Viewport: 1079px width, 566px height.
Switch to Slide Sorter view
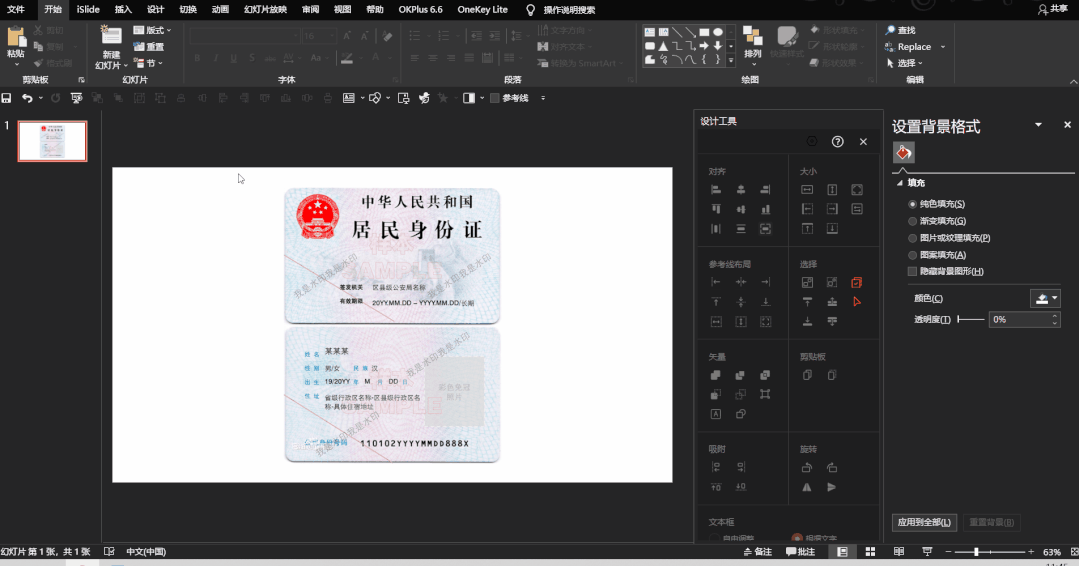(x=870, y=552)
